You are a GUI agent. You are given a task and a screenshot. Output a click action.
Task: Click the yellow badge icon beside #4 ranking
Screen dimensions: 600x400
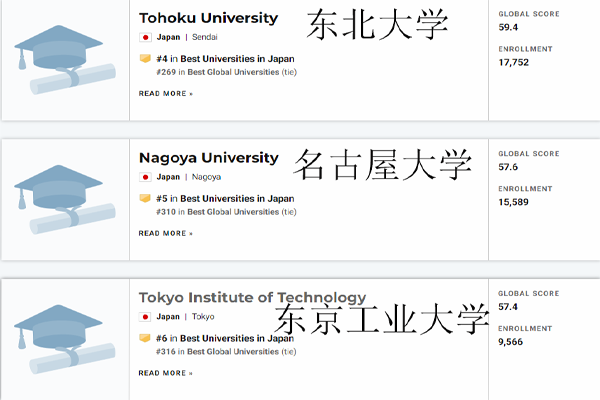tap(145, 59)
